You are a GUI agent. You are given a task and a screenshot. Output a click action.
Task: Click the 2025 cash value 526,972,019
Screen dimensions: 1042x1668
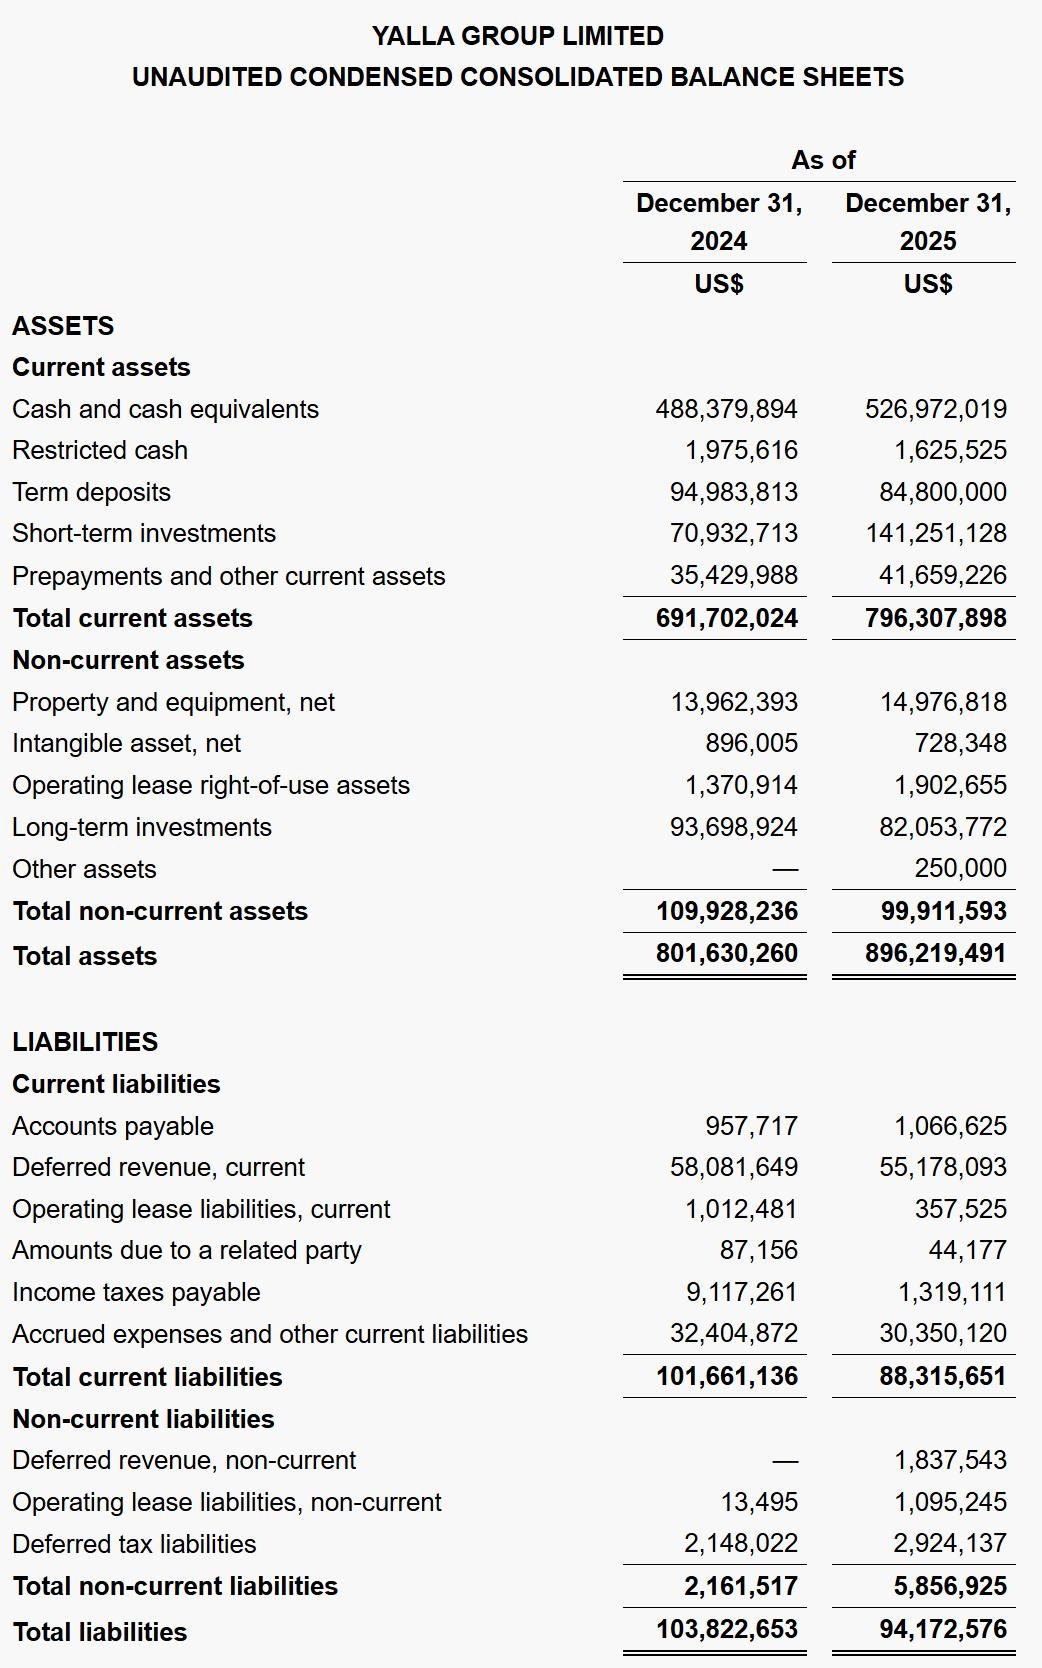(x=935, y=409)
